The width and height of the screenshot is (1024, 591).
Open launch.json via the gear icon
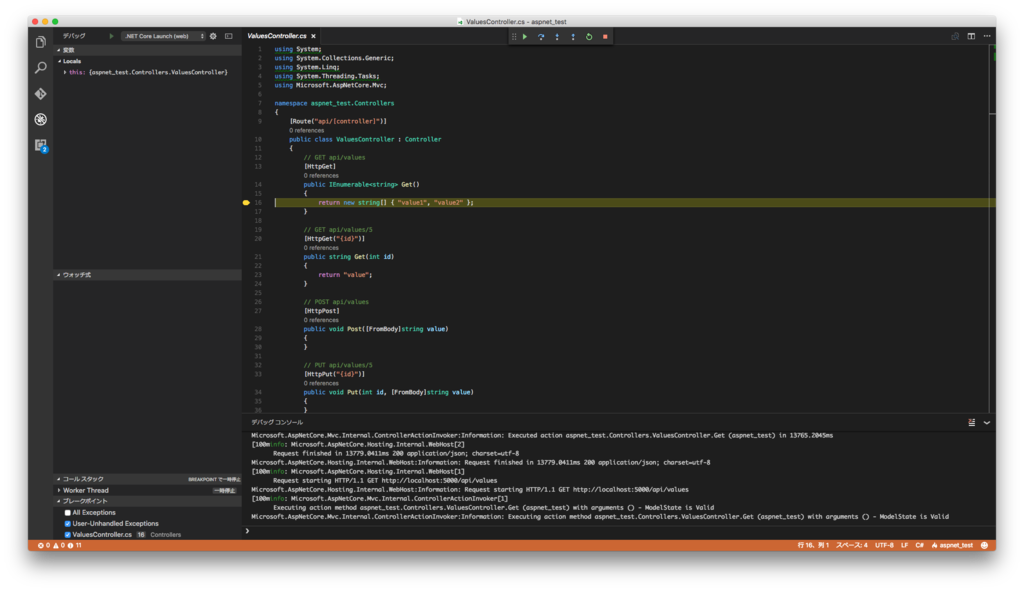213,36
